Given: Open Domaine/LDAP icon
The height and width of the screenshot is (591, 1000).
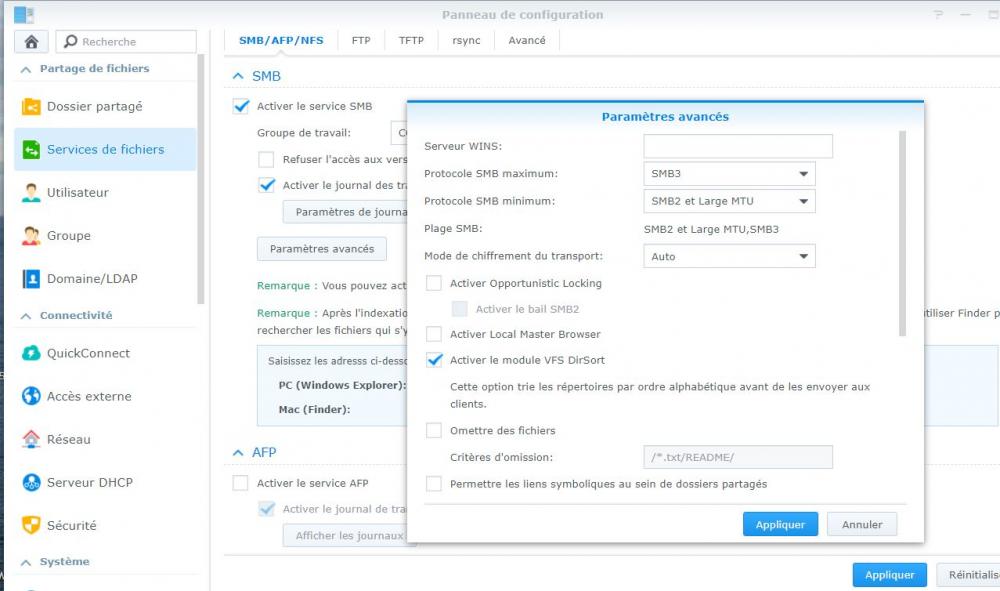Looking at the screenshot, I should pos(31,279).
